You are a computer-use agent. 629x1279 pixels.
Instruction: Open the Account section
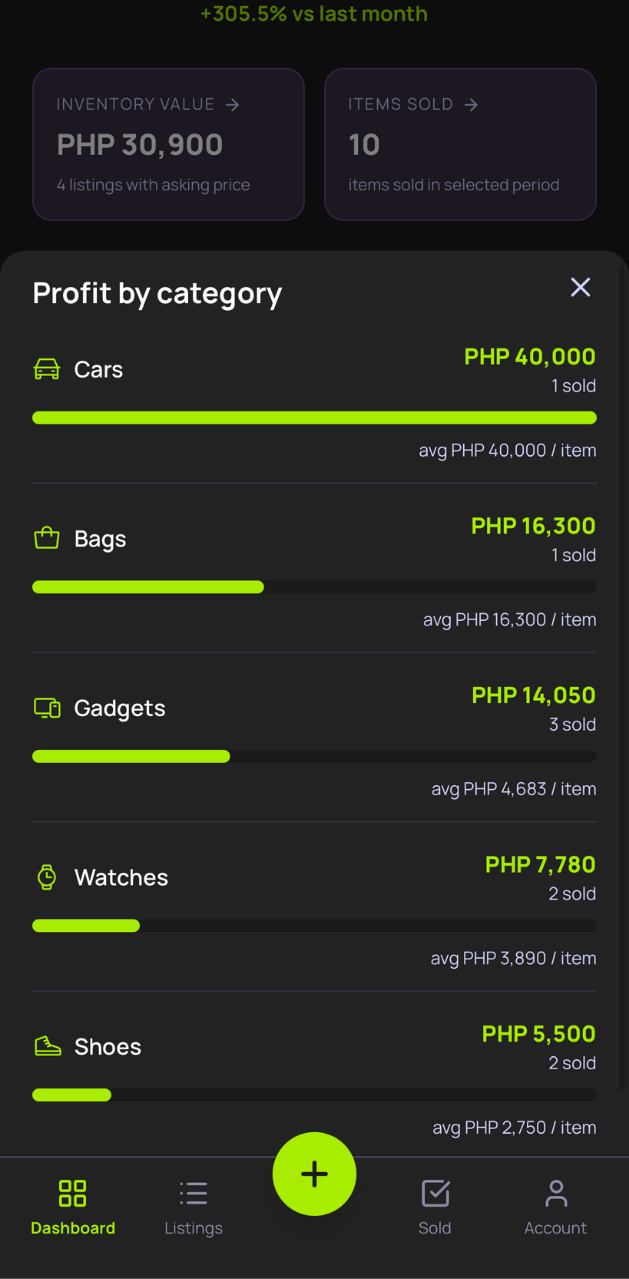click(x=556, y=1207)
